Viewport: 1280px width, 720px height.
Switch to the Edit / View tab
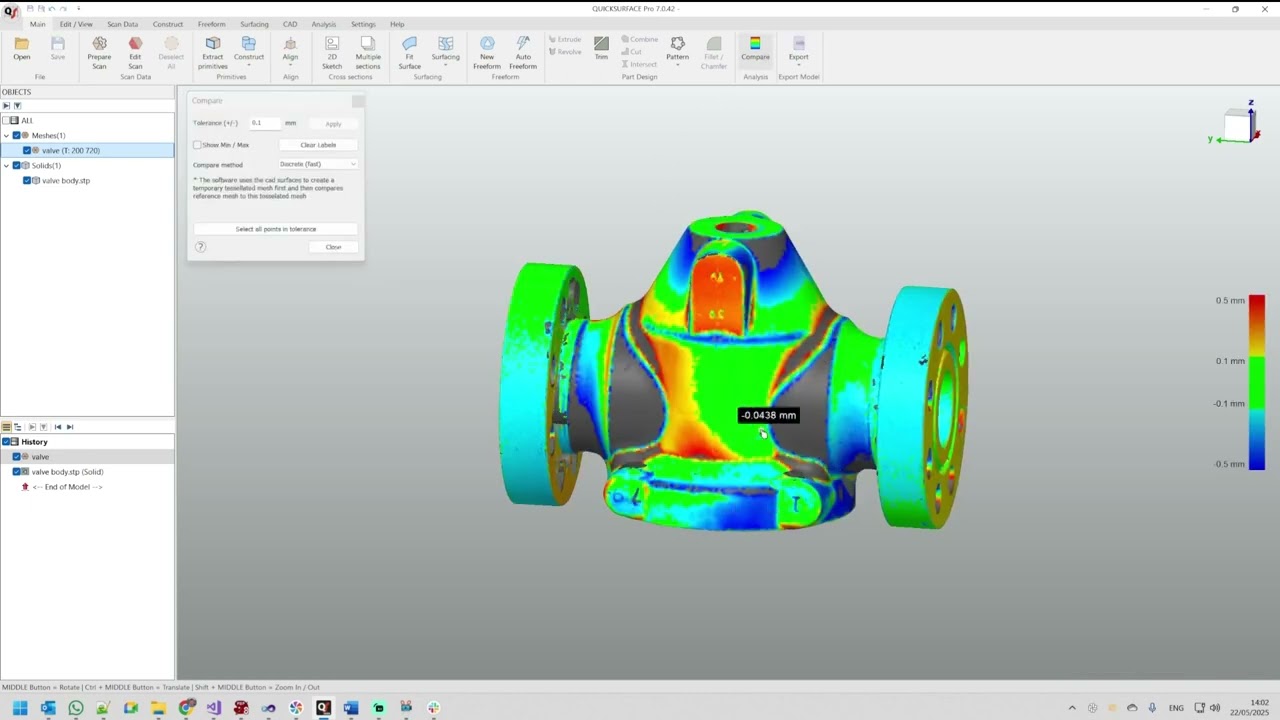coord(76,24)
